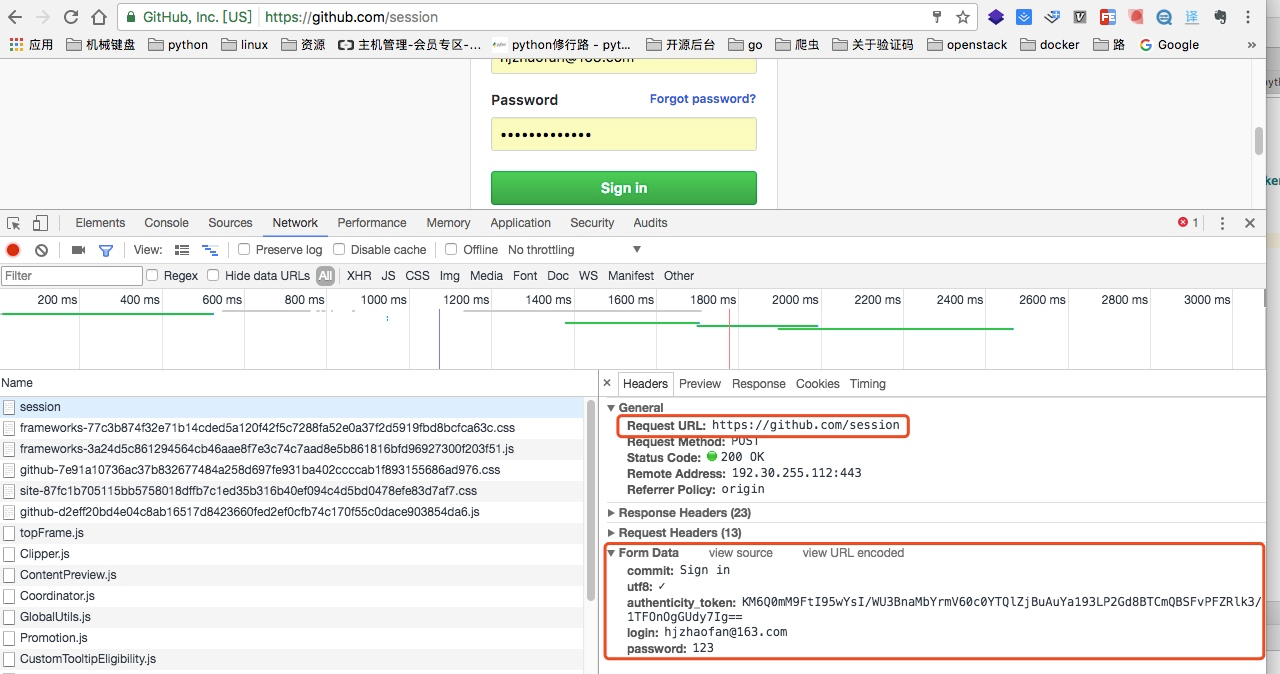Open the Google bookmark

1170,45
